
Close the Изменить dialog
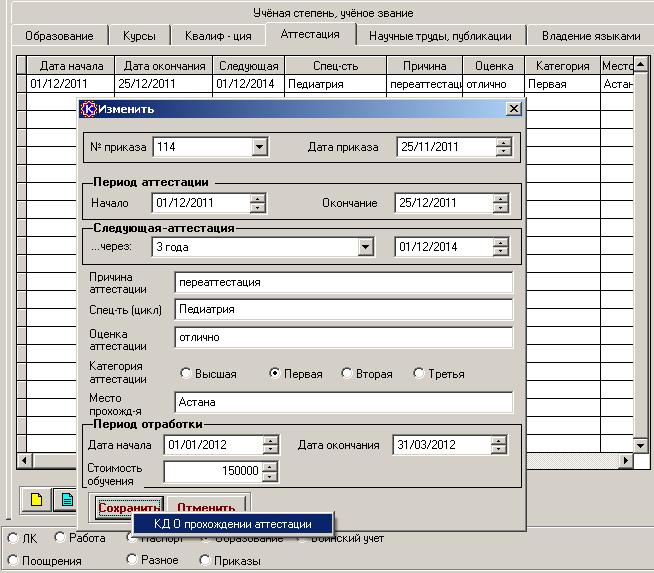coord(513,109)
